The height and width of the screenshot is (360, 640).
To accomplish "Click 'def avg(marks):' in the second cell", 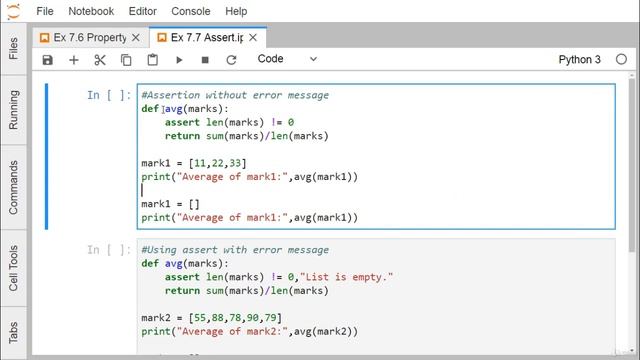I will click(x=185, y=264).
